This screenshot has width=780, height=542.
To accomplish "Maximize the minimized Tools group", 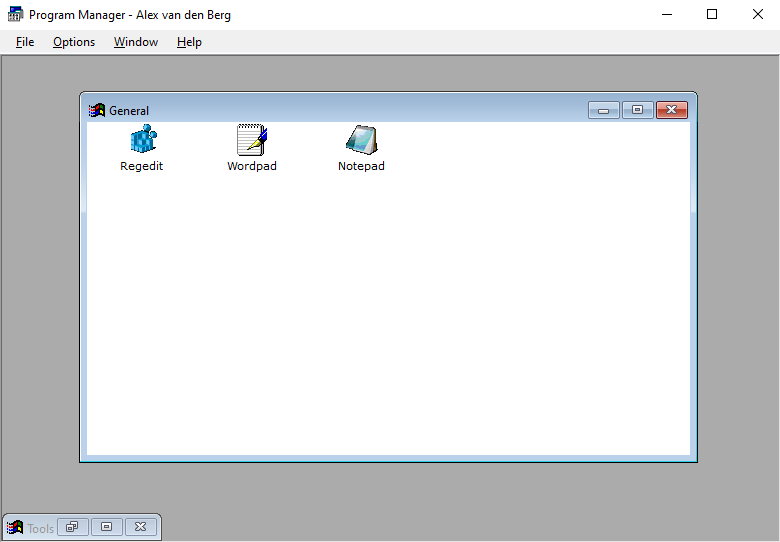I will click(106, 527).
